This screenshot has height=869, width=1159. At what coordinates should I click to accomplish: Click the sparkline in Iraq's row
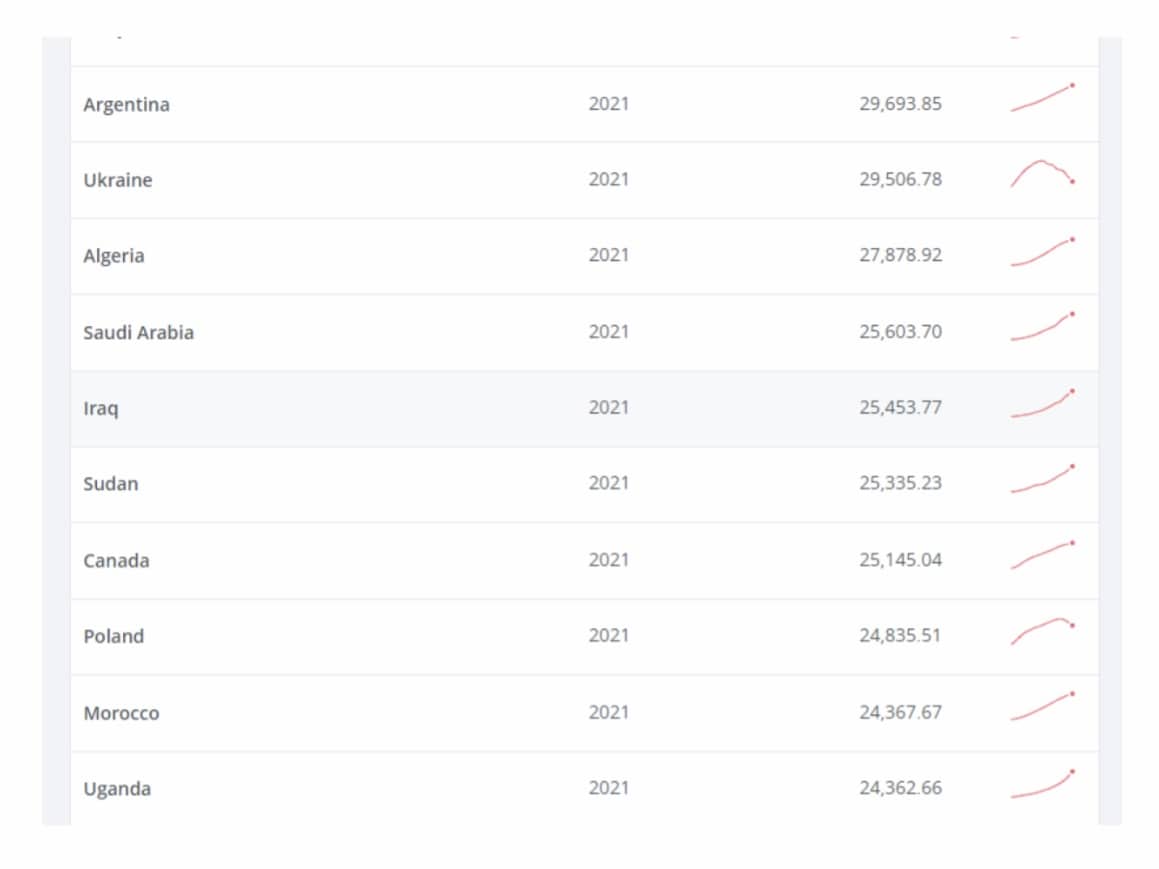[1042, 404]
